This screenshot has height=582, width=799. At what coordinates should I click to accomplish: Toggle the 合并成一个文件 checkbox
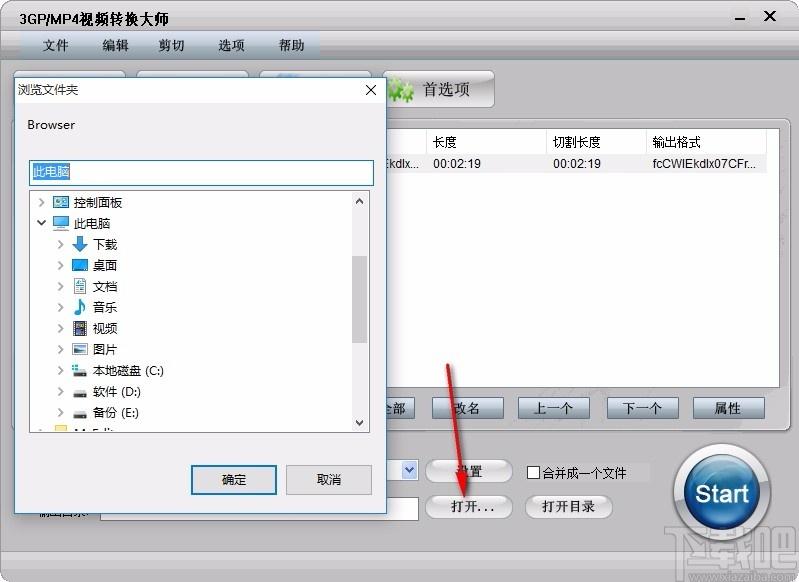pyautogui.click(x=533, y=472)
